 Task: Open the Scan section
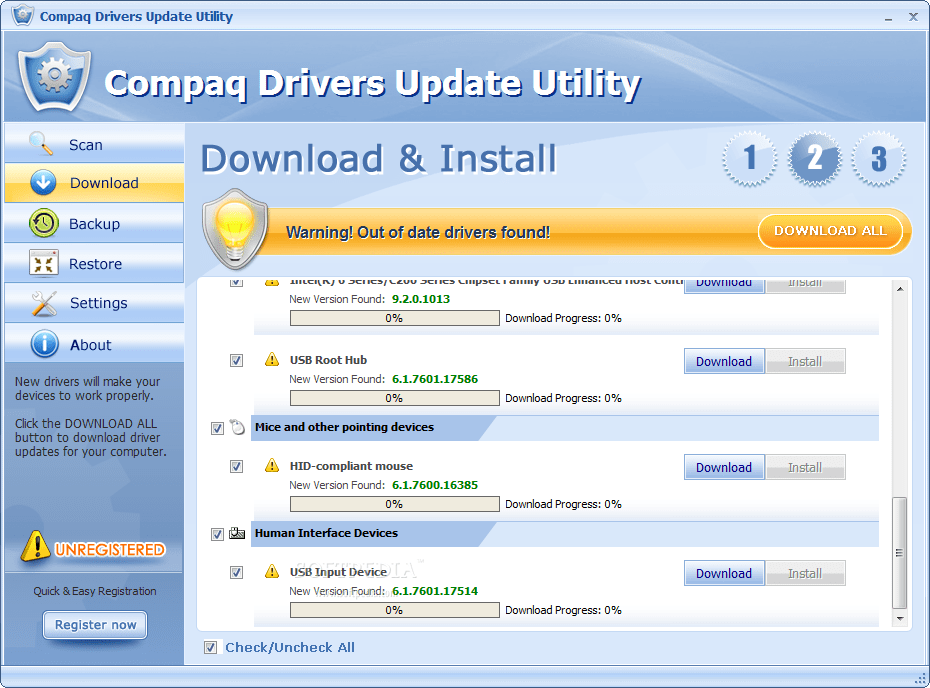[x=94, y=144]
